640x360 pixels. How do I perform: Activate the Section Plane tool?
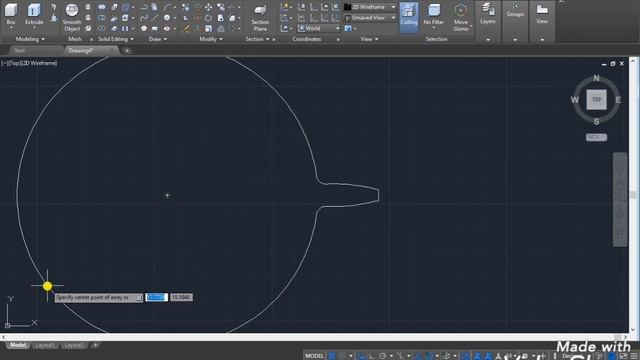click(260, 18)
